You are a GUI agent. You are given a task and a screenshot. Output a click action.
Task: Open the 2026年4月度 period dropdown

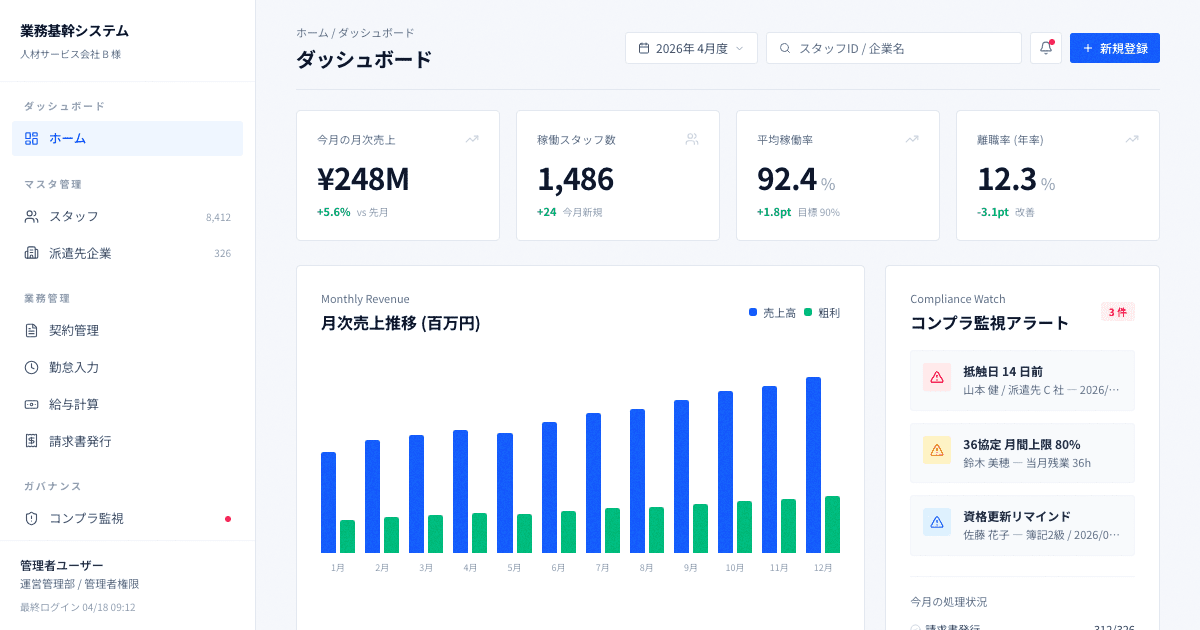(691, 47)
